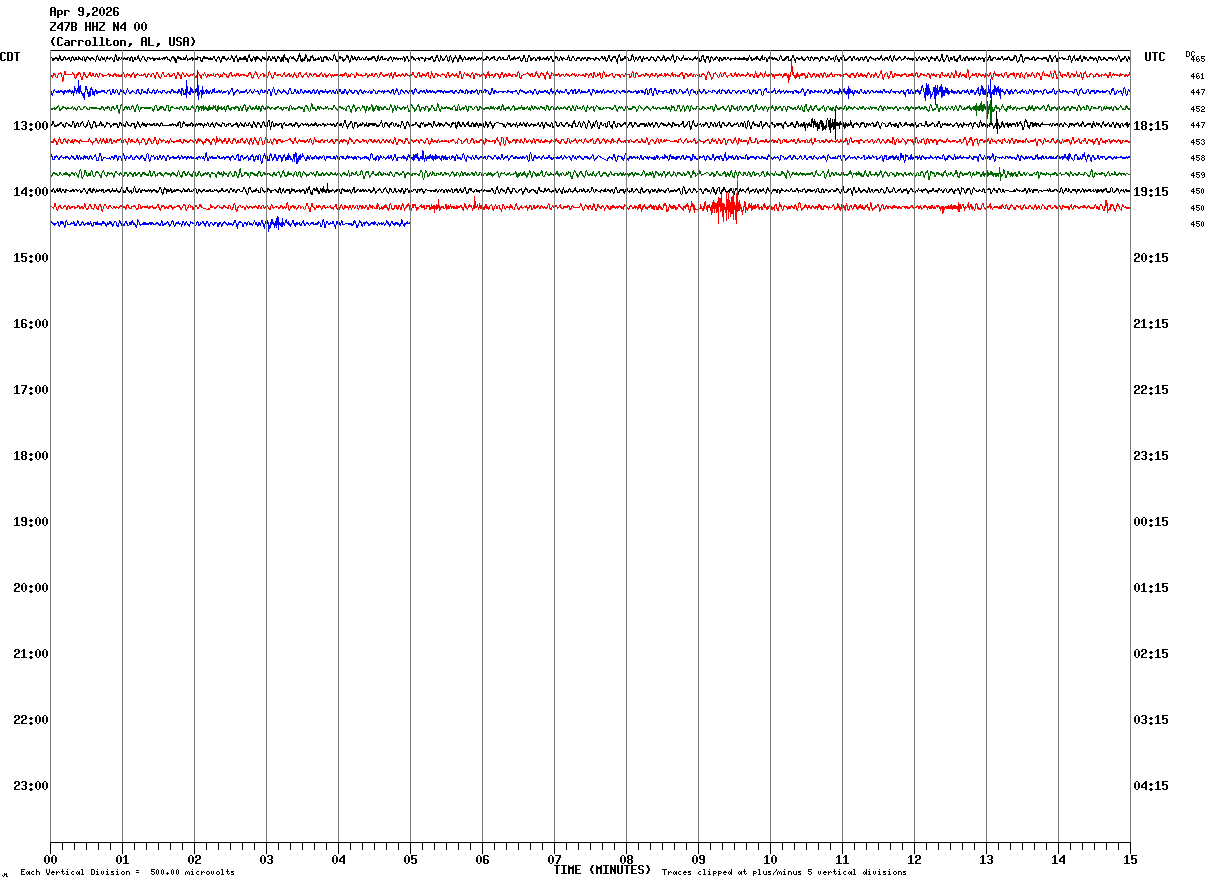Image resolution: width=1210 pixels, height=886 pixels.
Task: Click the blue trace burst past minute 12
Action: [935, 92]
